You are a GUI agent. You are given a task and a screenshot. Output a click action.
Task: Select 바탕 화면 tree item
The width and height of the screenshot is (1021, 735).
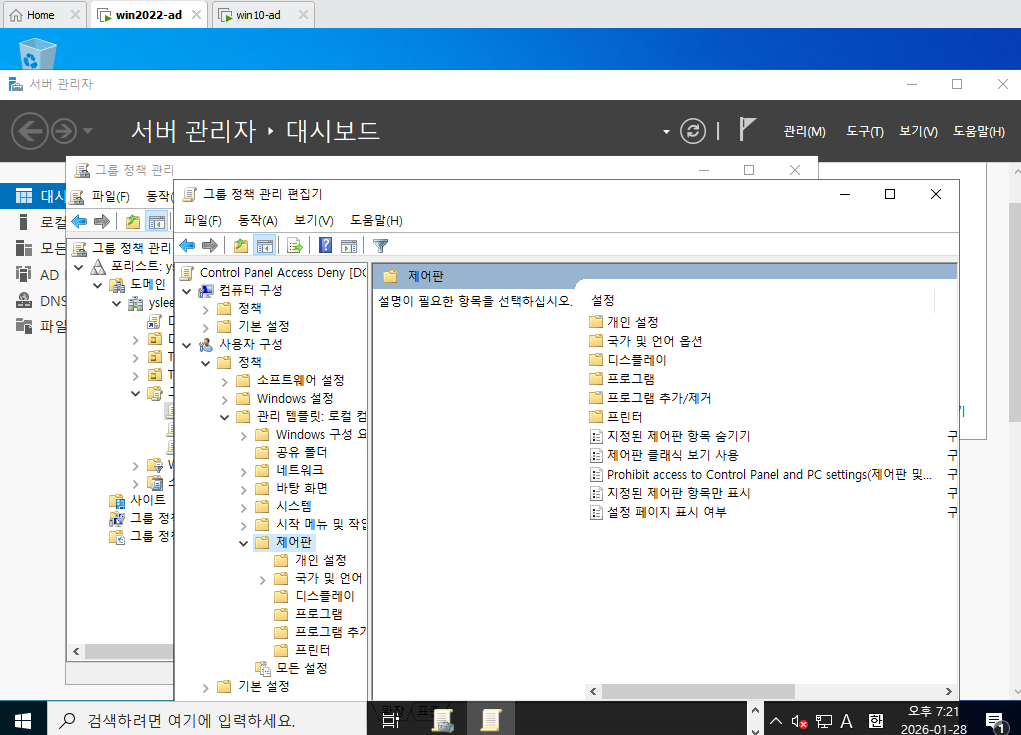(301, 488)
